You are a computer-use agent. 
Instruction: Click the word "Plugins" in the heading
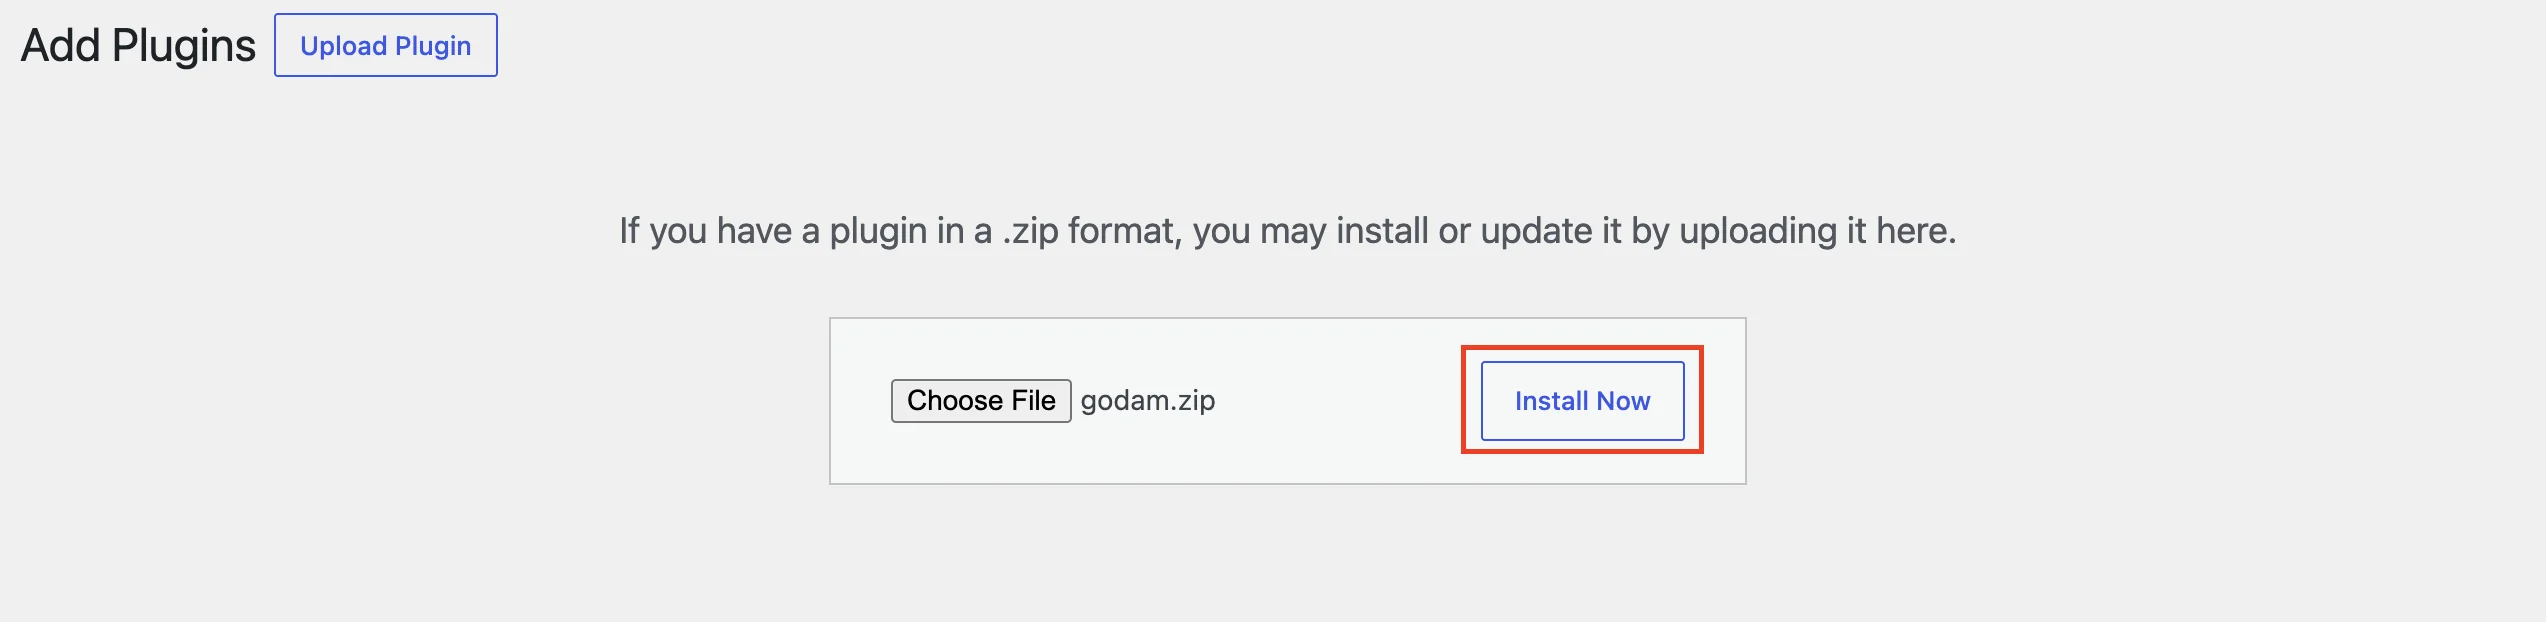point(184,46)
